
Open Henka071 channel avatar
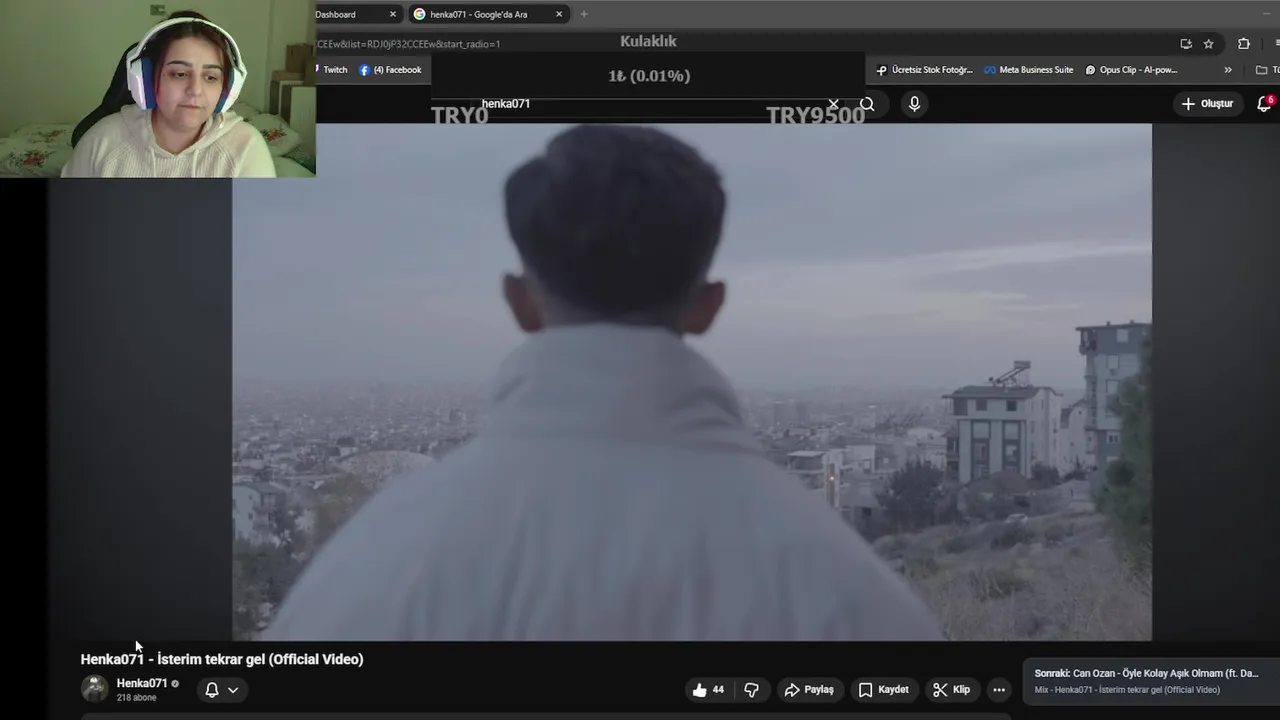(x=94, y=689)
